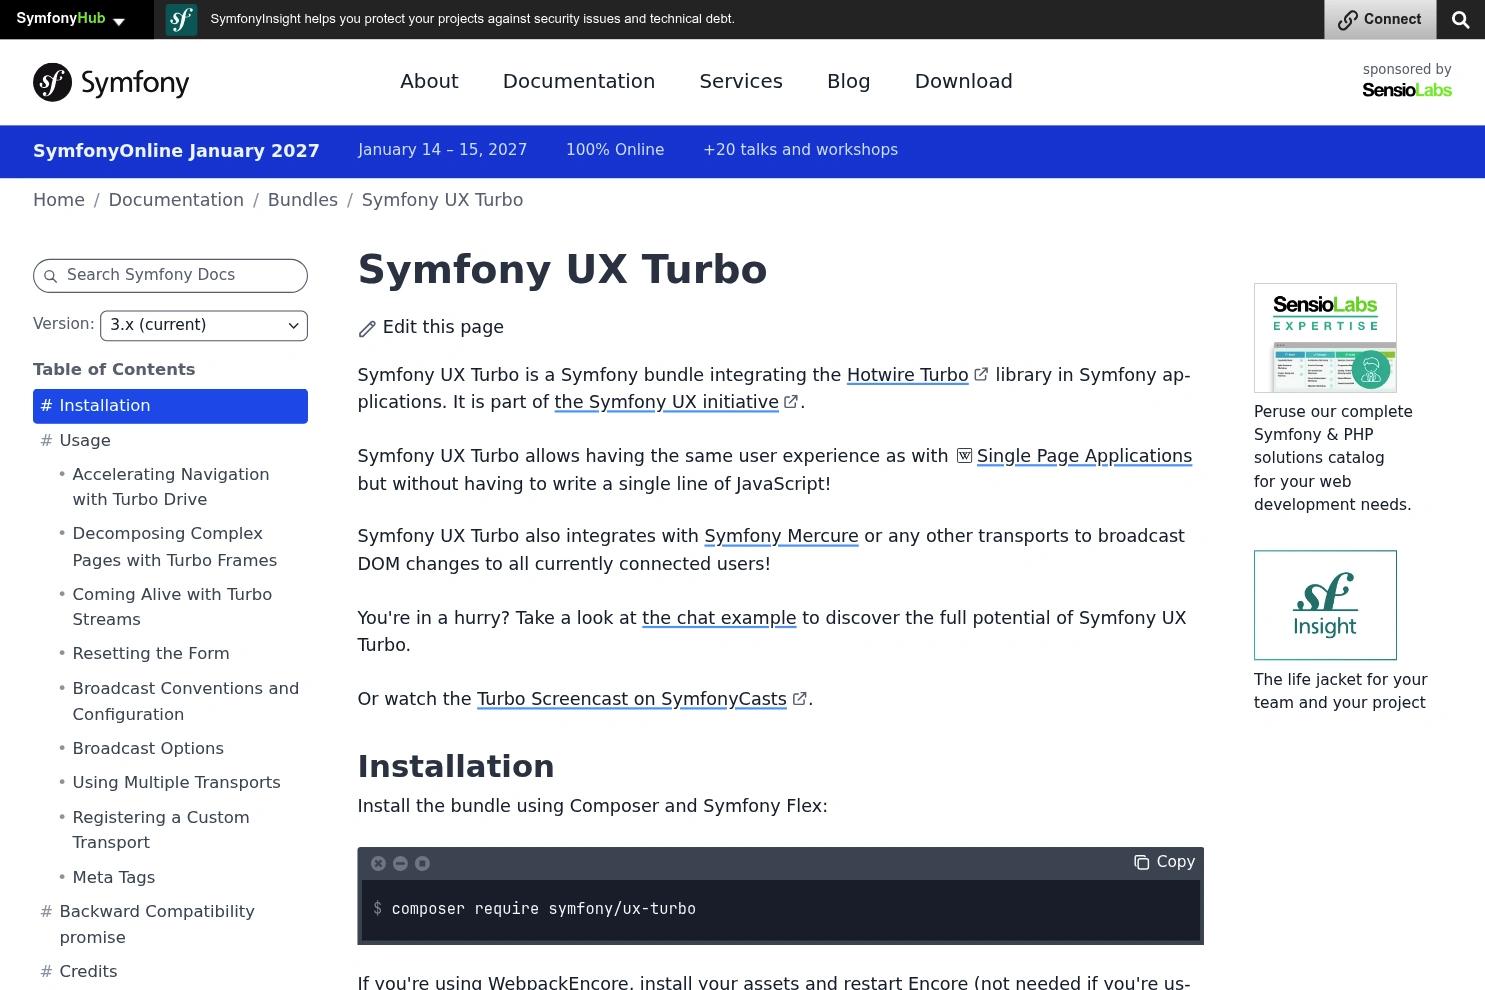Click the 'January 14 – 15, 2027' banner text
This screenshot has width=1485, height=990.
(x=442, y=150)
